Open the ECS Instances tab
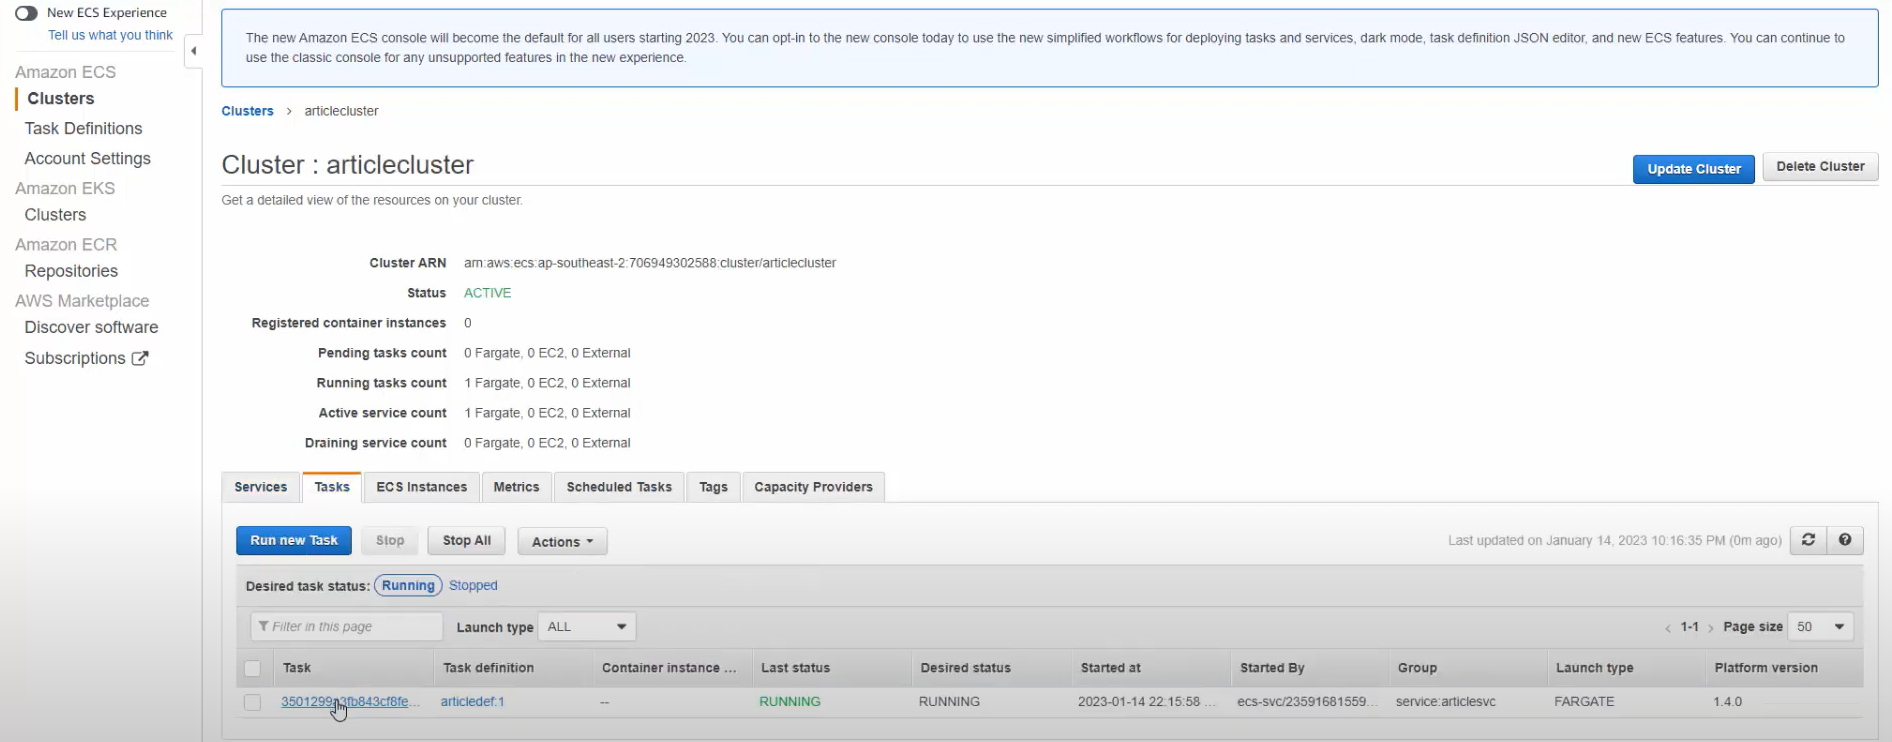The image size is (1892, 742). pyautogui.click(x=422, y=487)
